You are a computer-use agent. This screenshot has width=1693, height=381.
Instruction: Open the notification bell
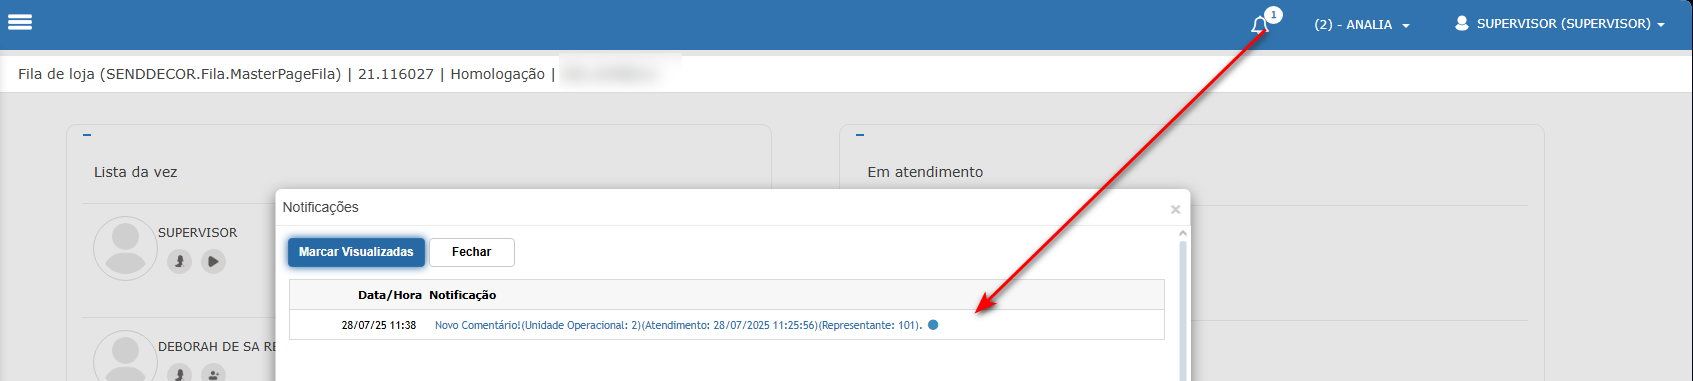(x=1259, y=25)
